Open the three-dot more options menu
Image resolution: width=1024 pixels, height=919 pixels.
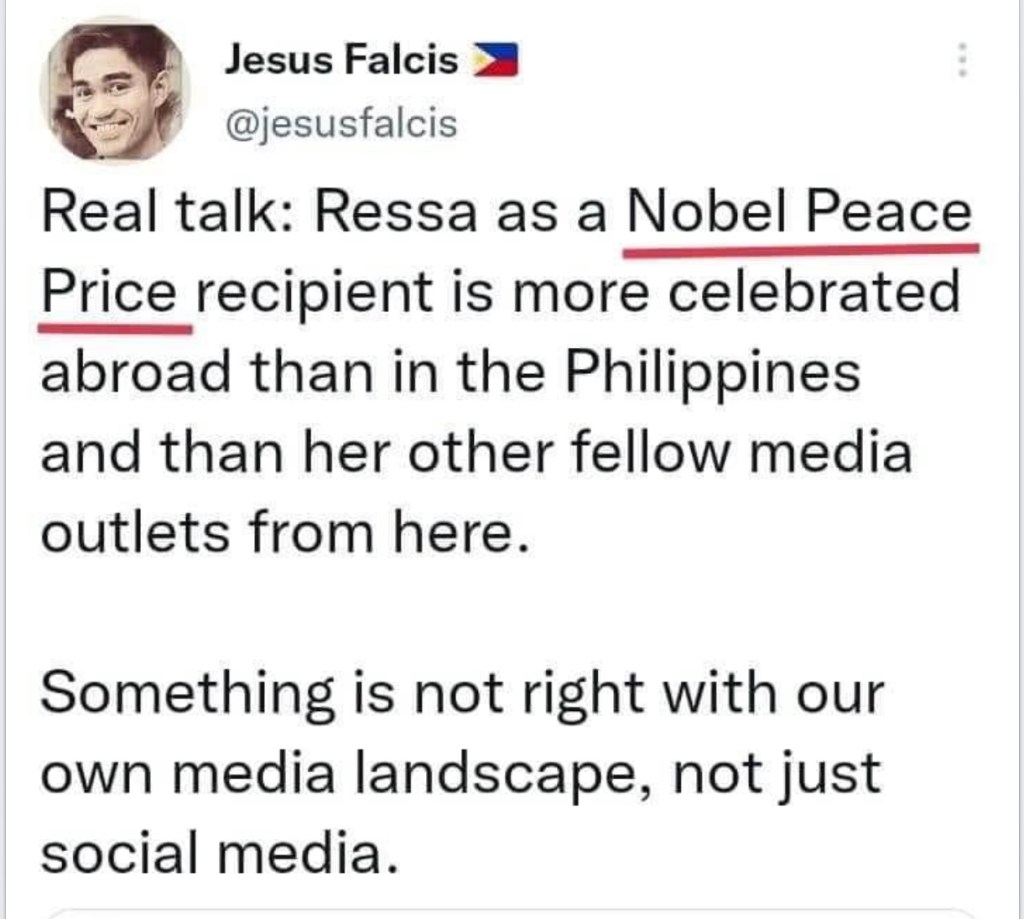pyautogui.click(x=962, y=62)
